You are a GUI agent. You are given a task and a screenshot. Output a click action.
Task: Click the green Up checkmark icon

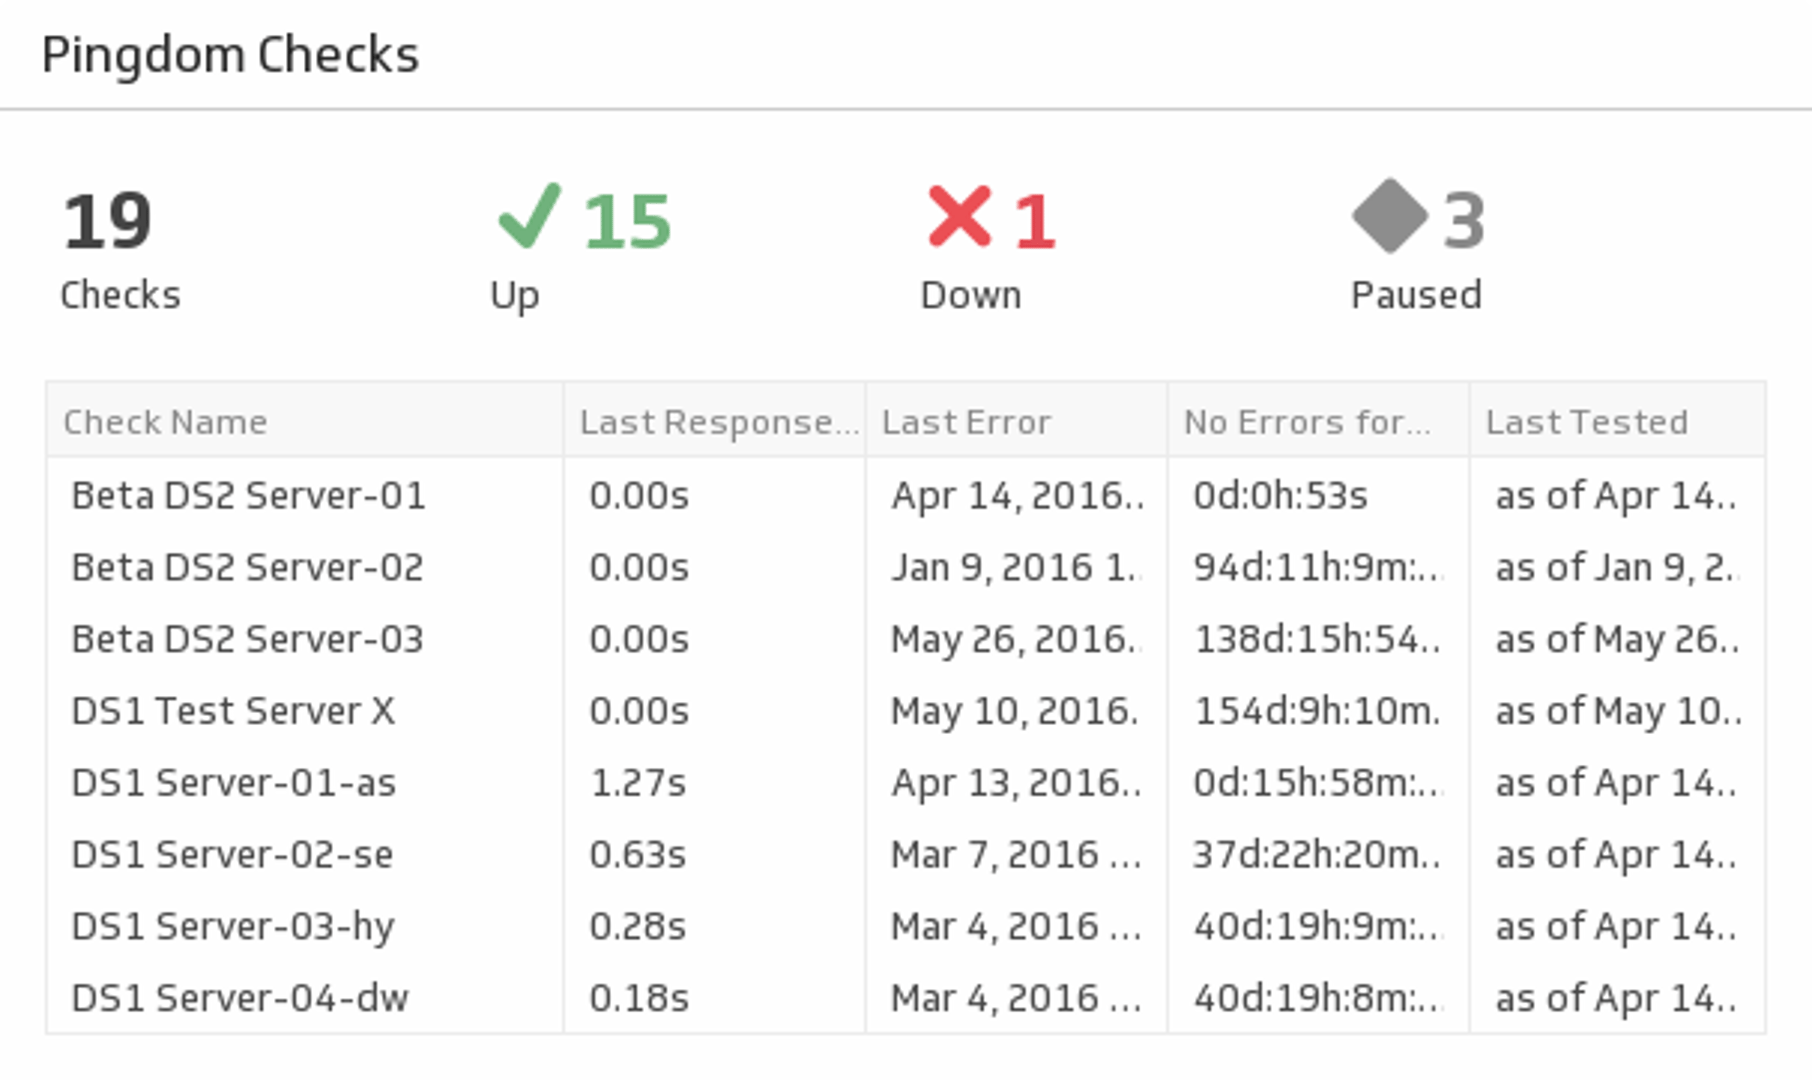(529, 217)
